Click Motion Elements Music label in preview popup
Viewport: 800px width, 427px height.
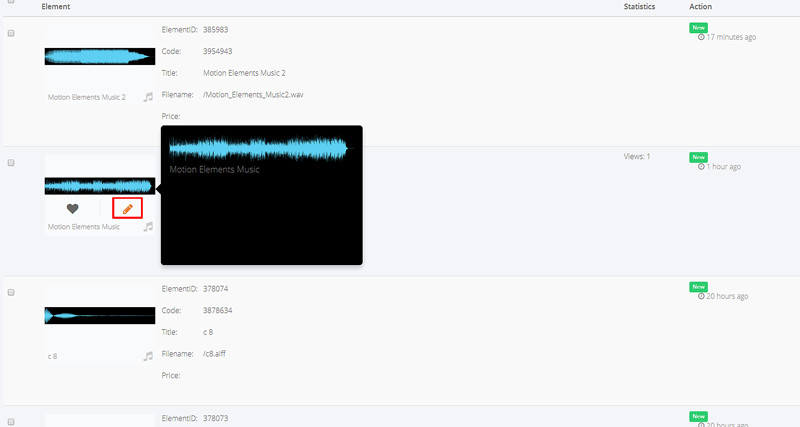point(214,169)
